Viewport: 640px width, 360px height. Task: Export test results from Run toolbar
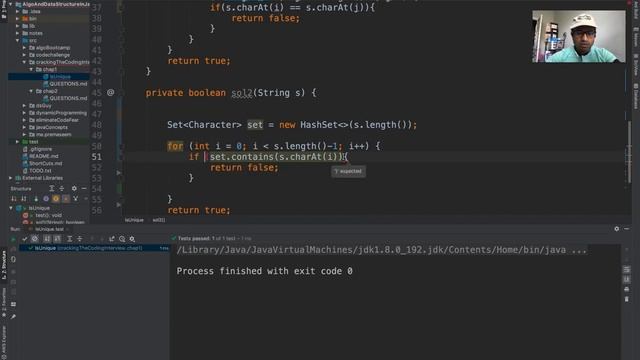pyautogui.click(x=111, y=239)
